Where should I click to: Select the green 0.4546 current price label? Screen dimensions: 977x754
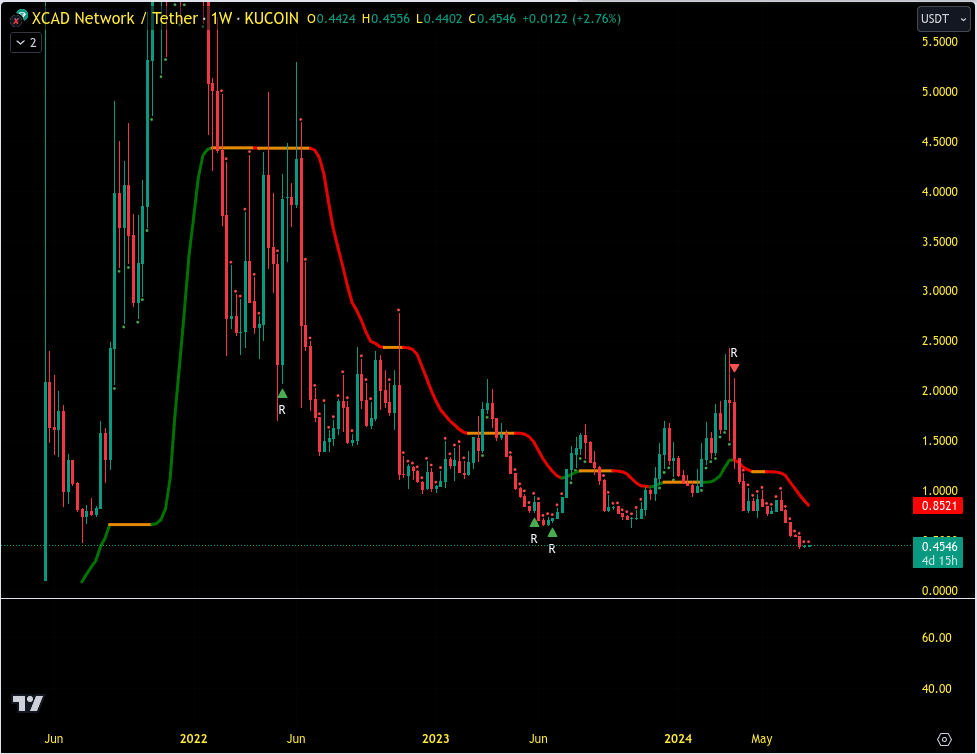coord(938,553)
